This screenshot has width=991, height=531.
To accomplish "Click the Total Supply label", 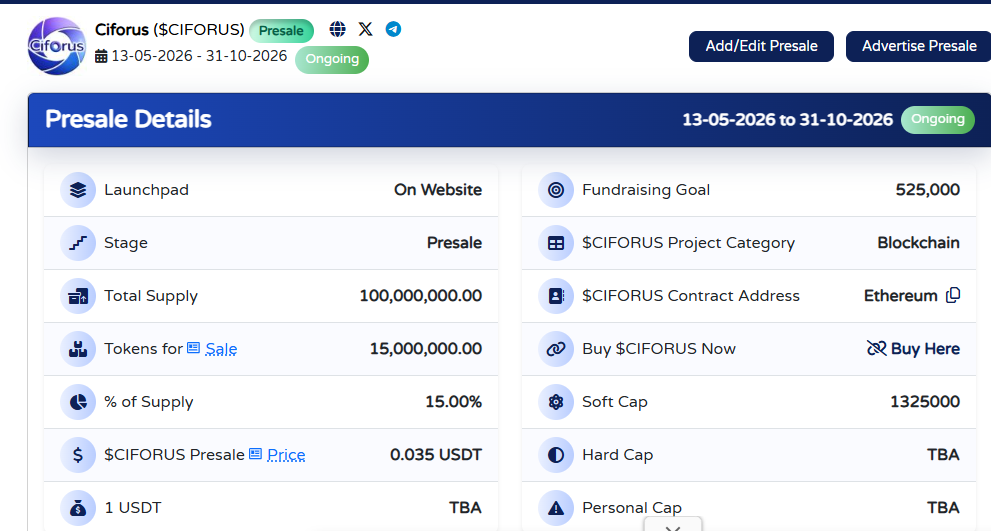I will pos(151,296).
